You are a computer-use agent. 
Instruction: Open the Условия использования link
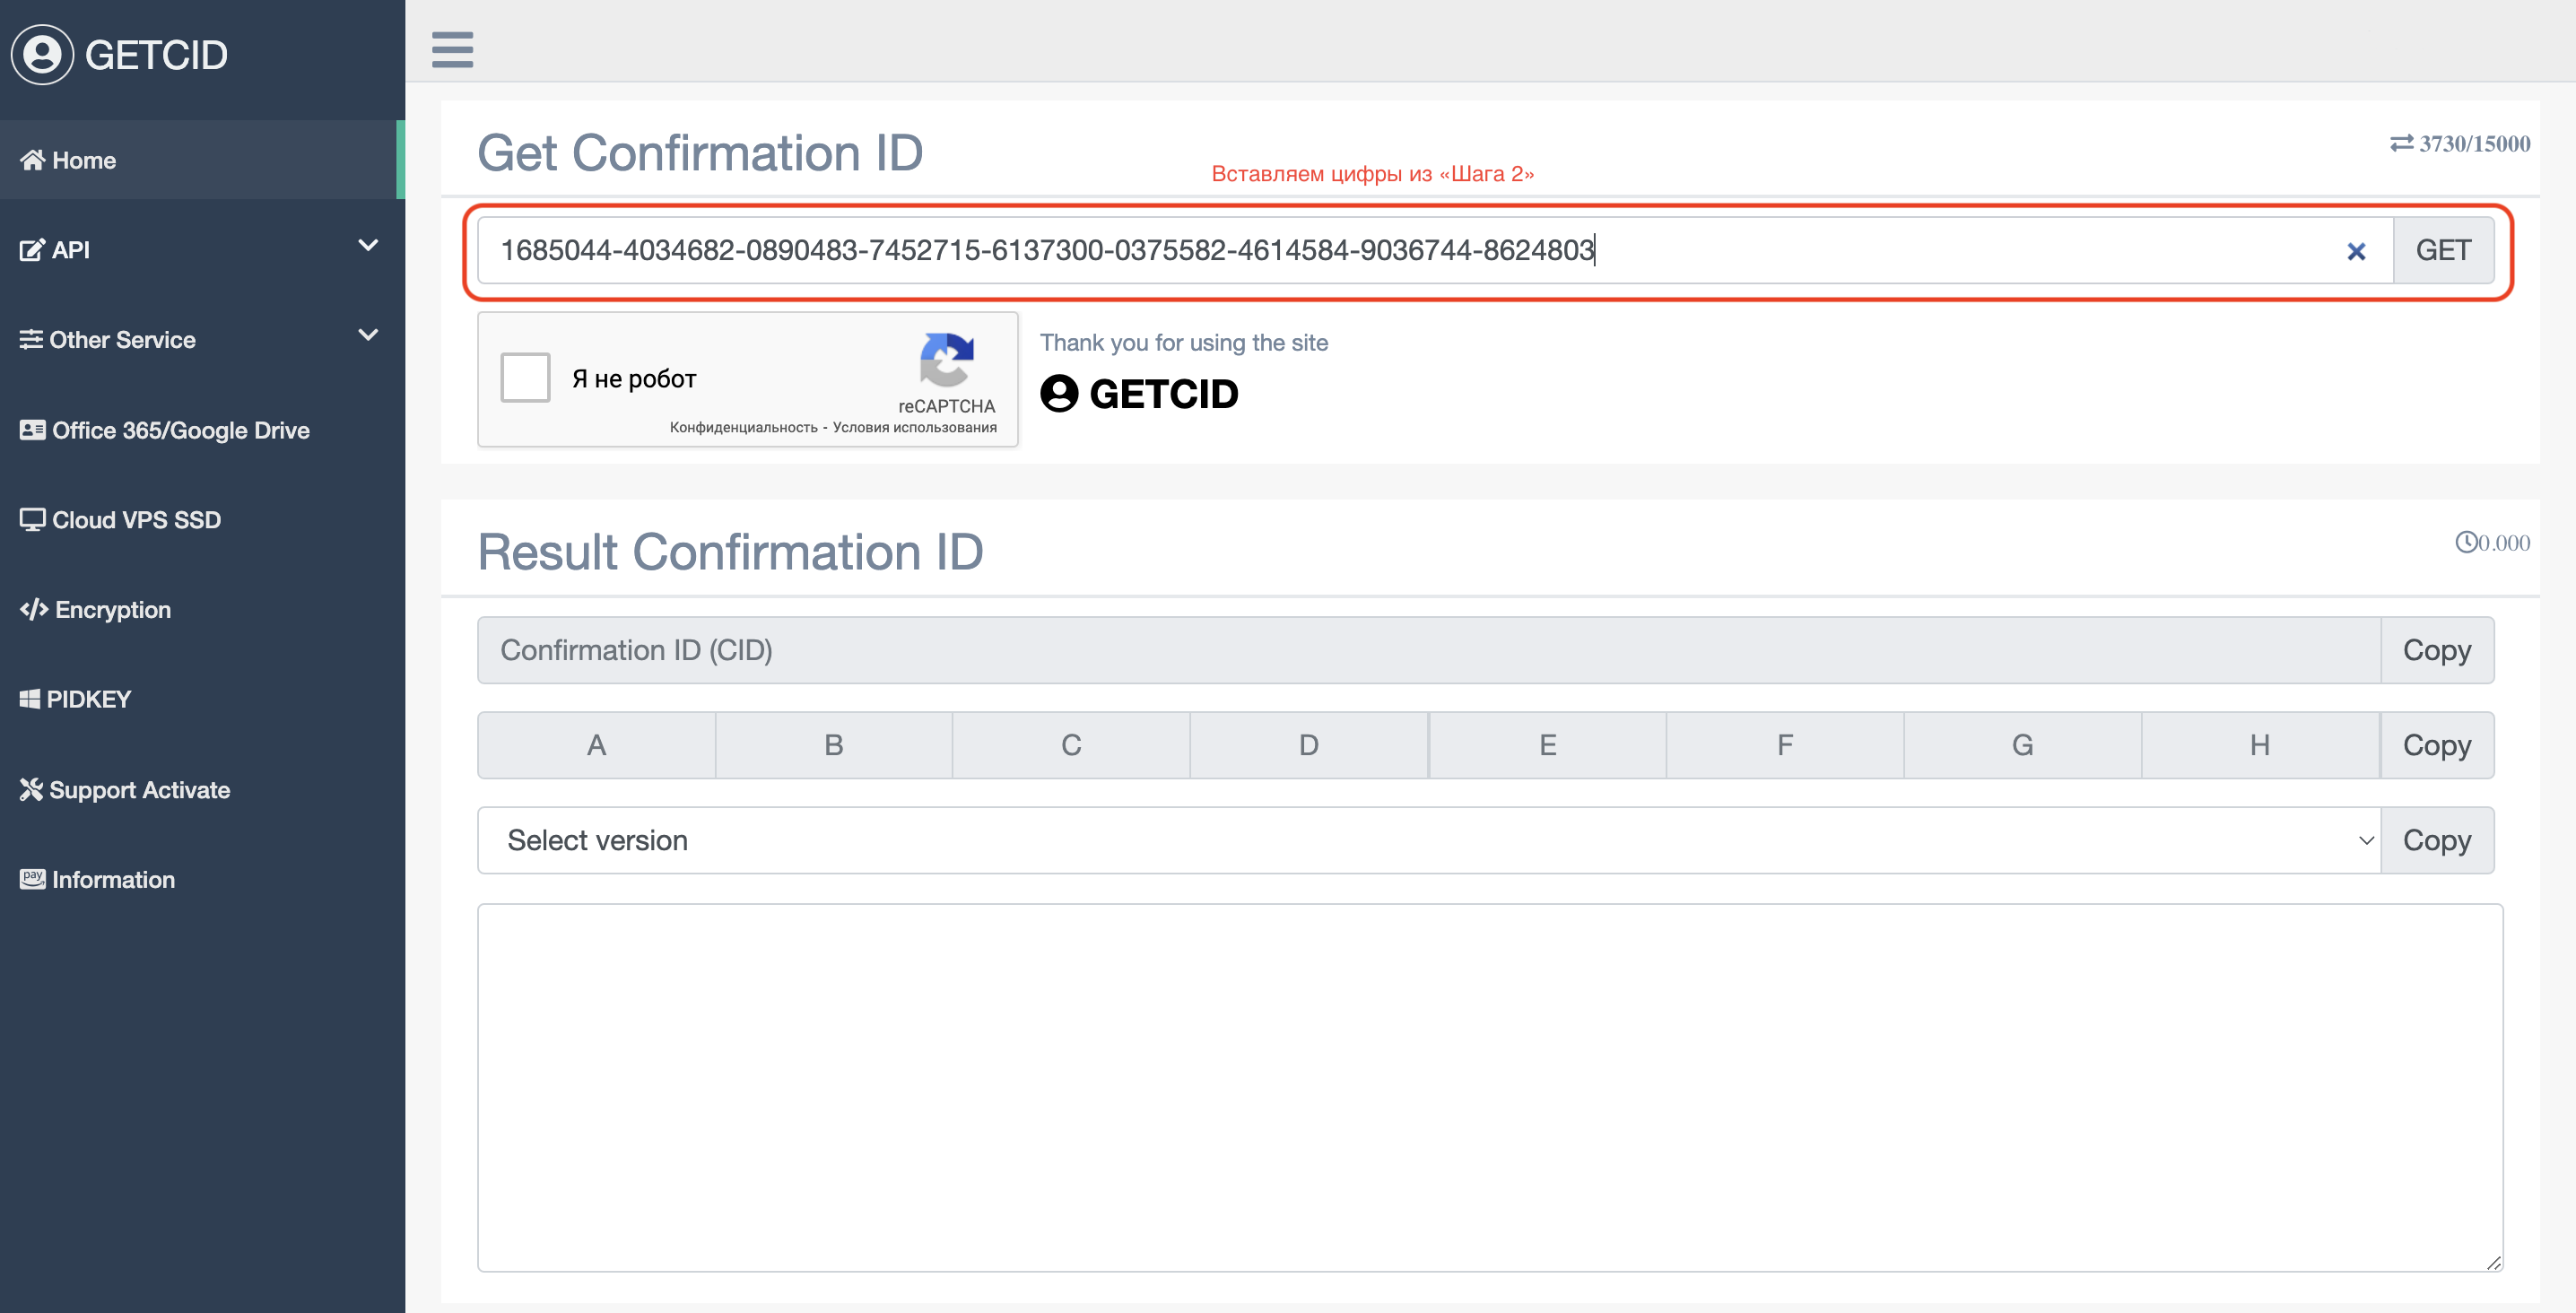(x=914, y=427)
